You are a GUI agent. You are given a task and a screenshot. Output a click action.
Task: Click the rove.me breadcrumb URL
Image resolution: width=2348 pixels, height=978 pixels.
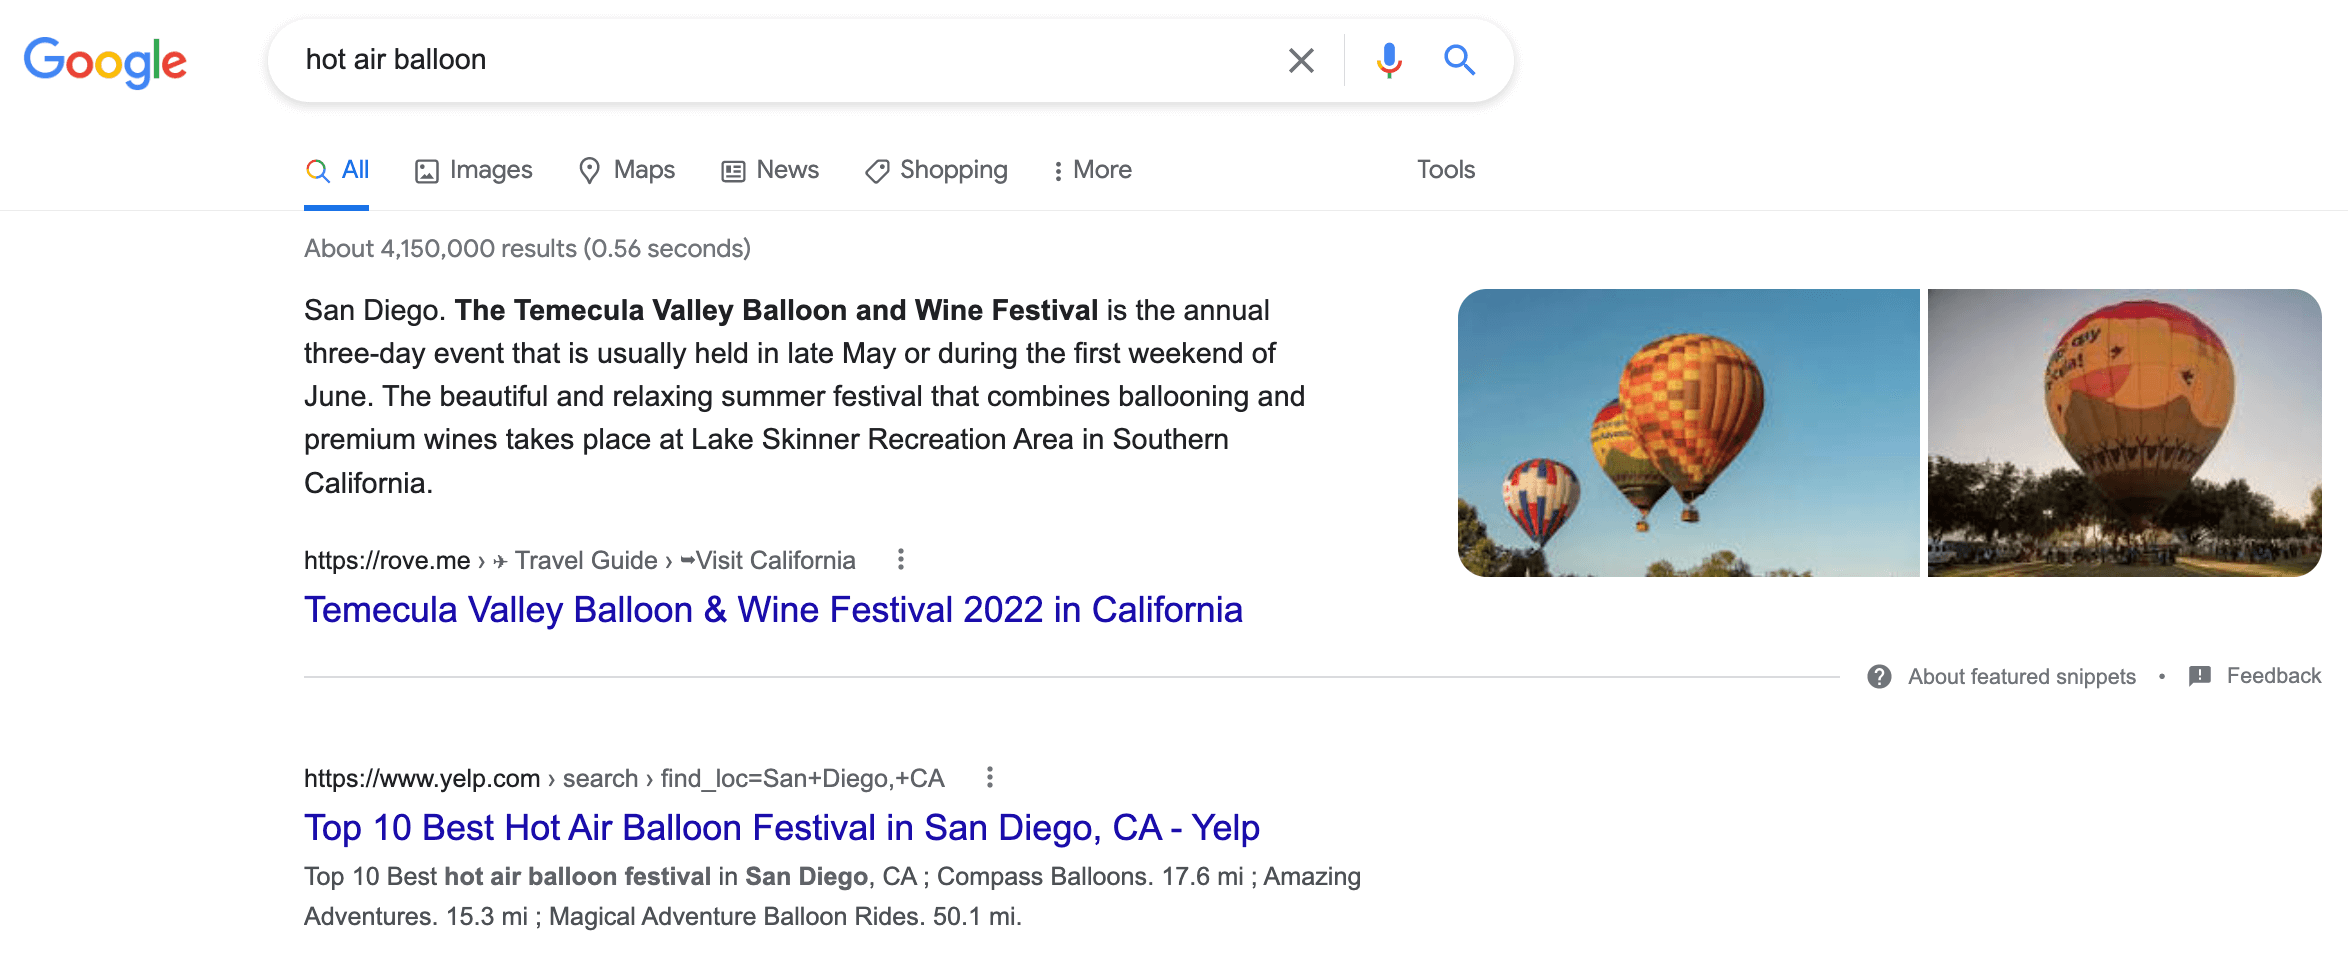click(580, 561)
